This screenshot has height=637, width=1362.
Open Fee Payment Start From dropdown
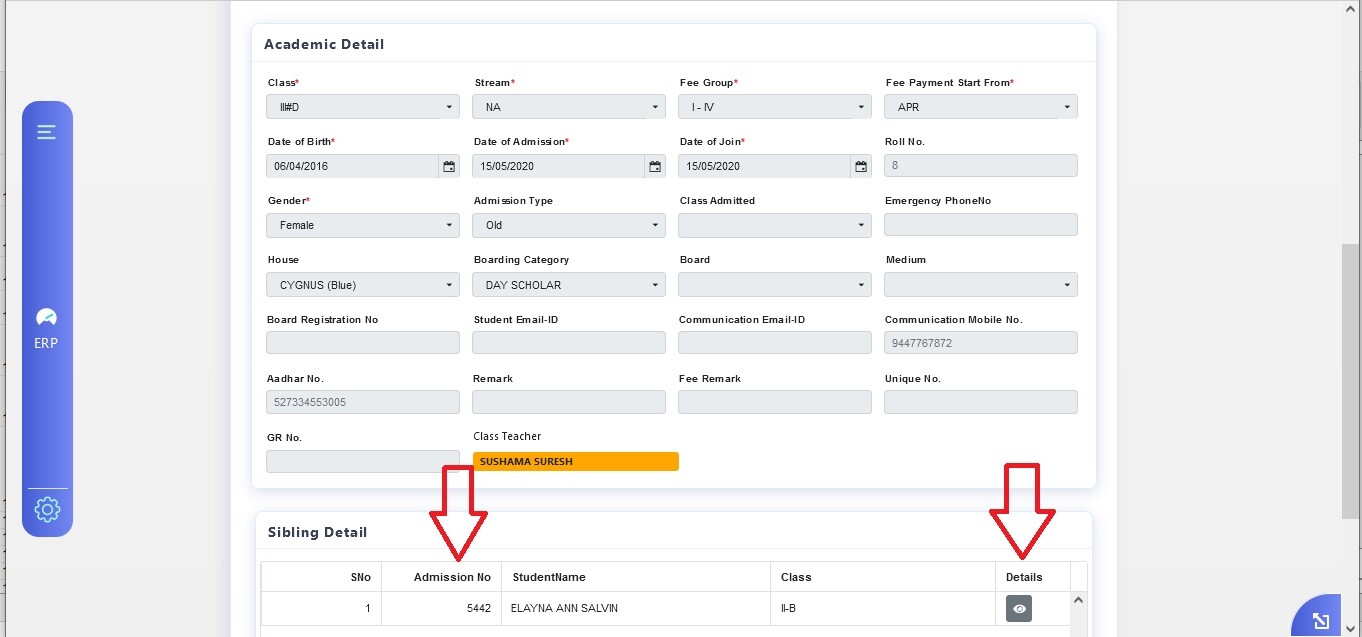tap(980, 107)
